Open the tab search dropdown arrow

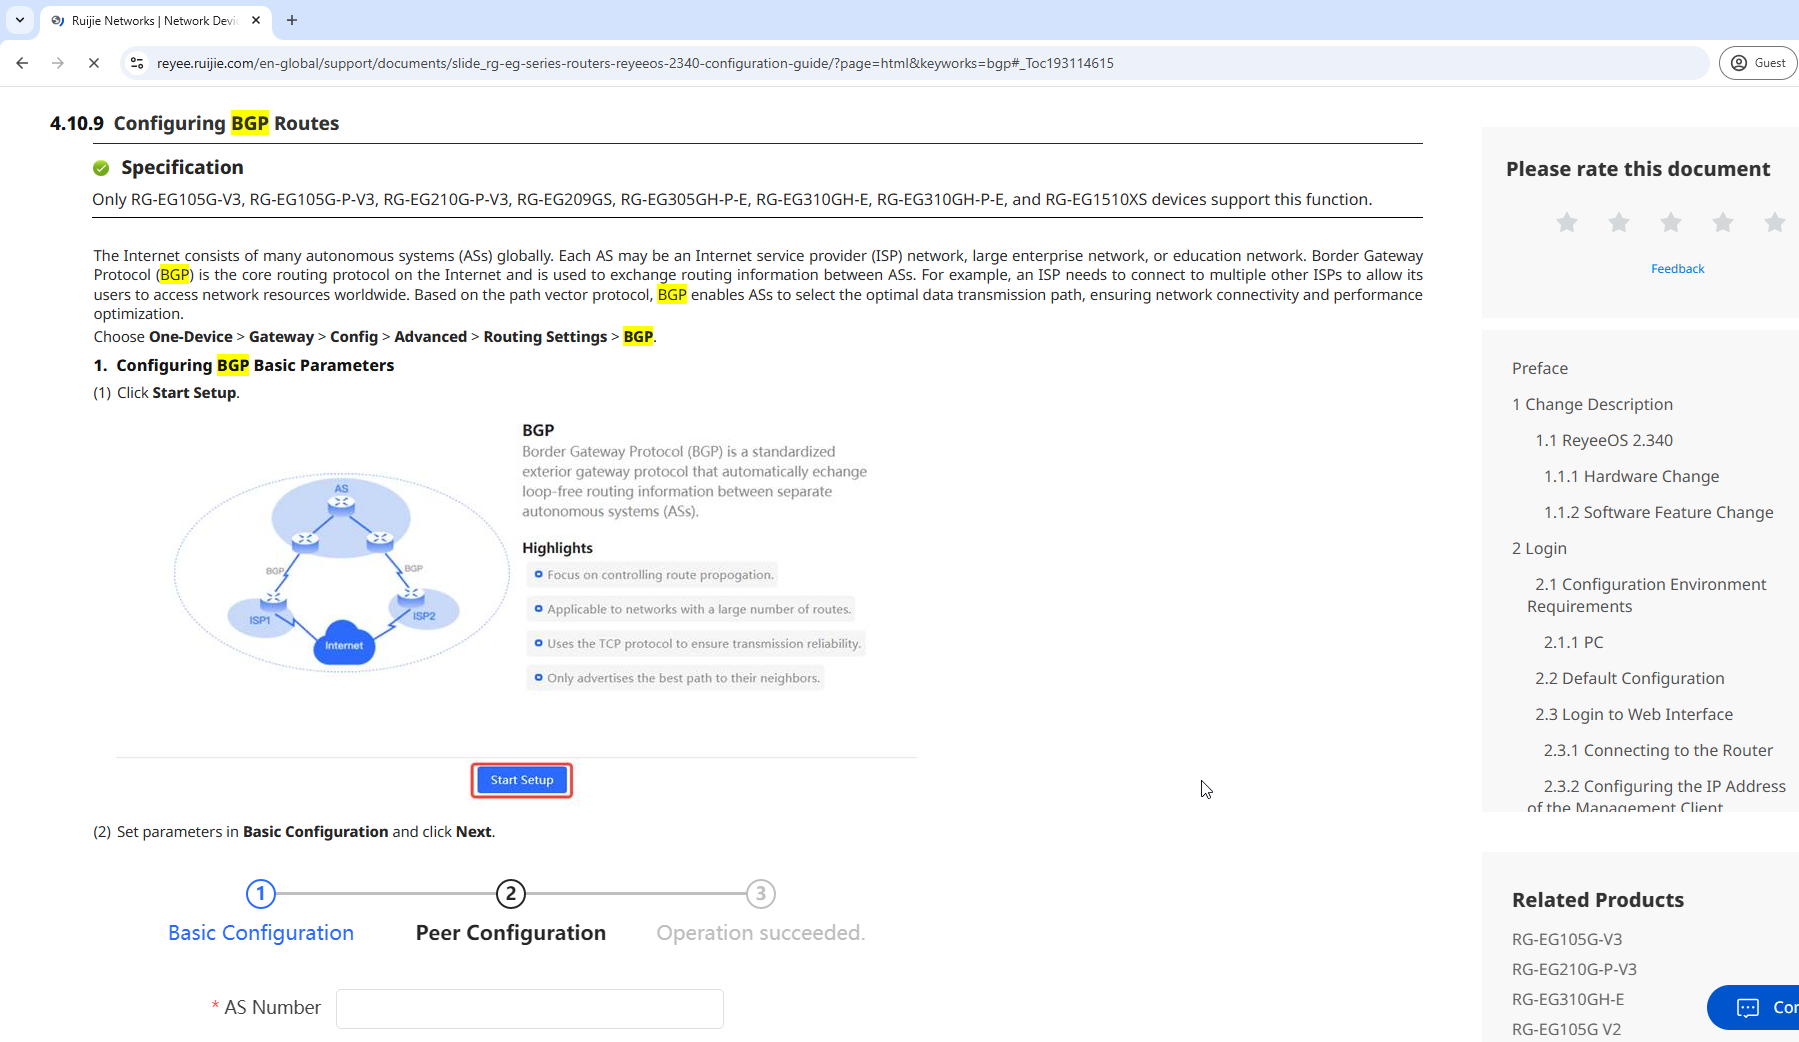pyautogui.click(x=19, y=20)
